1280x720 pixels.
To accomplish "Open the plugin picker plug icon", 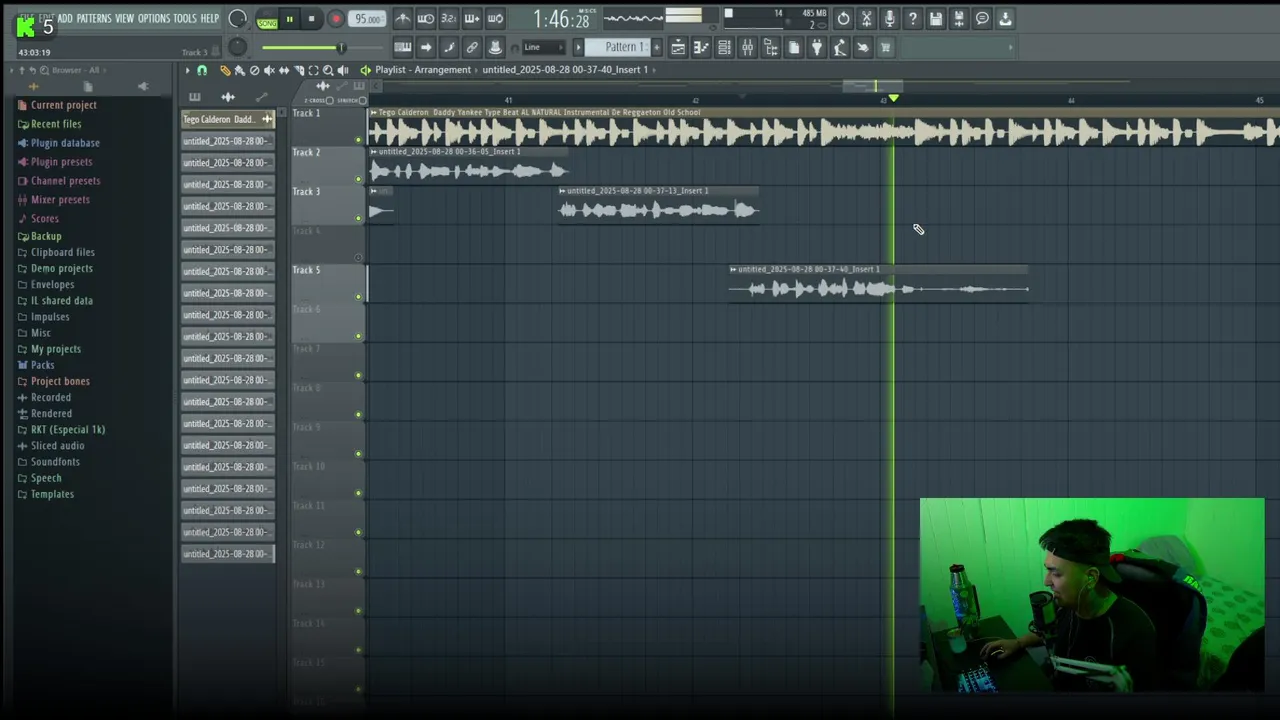I will [x=817, y=47].
